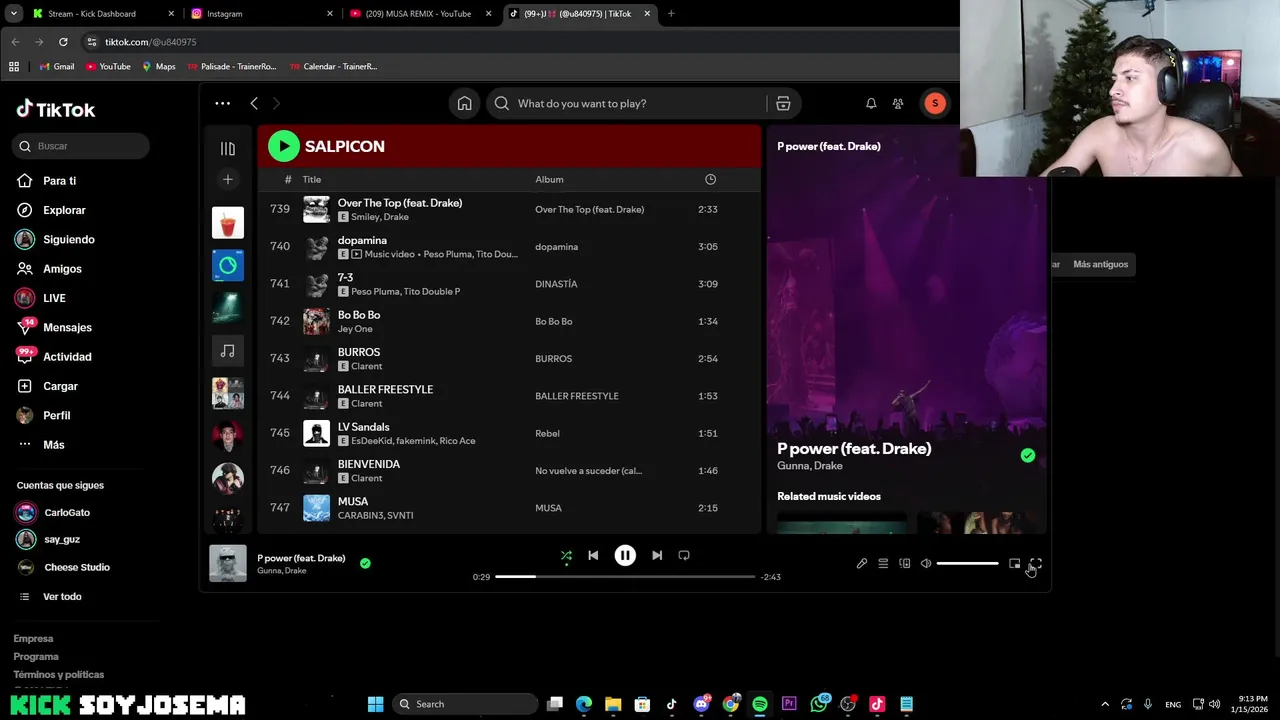This screenshot has width=1280, height=720.
Task: Mute Spotify volume speaker icon
Action: pyautogui.click(x=926, y=564)
